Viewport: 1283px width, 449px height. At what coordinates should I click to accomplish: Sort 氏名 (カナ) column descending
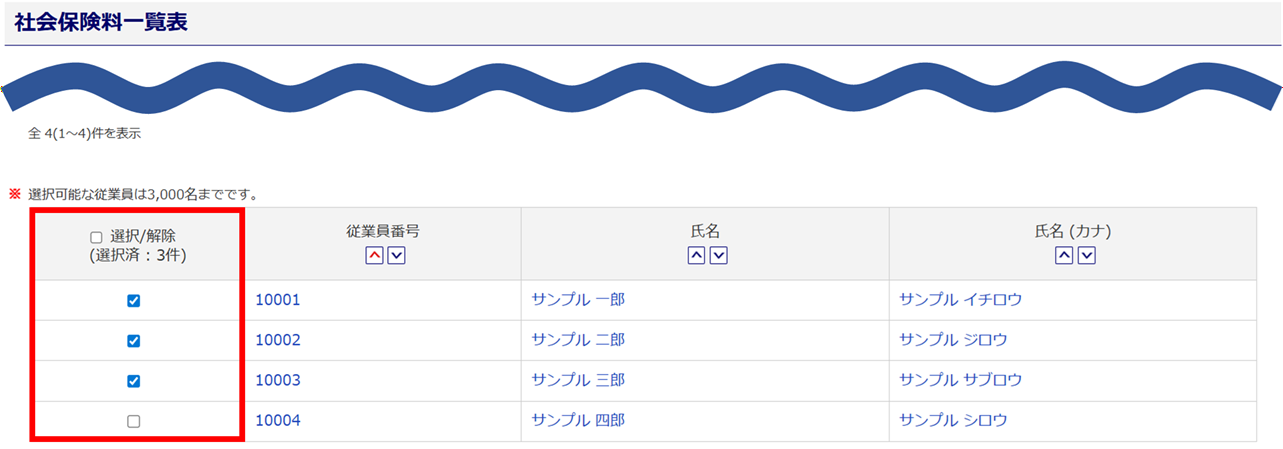click(x=1087, y=256)
